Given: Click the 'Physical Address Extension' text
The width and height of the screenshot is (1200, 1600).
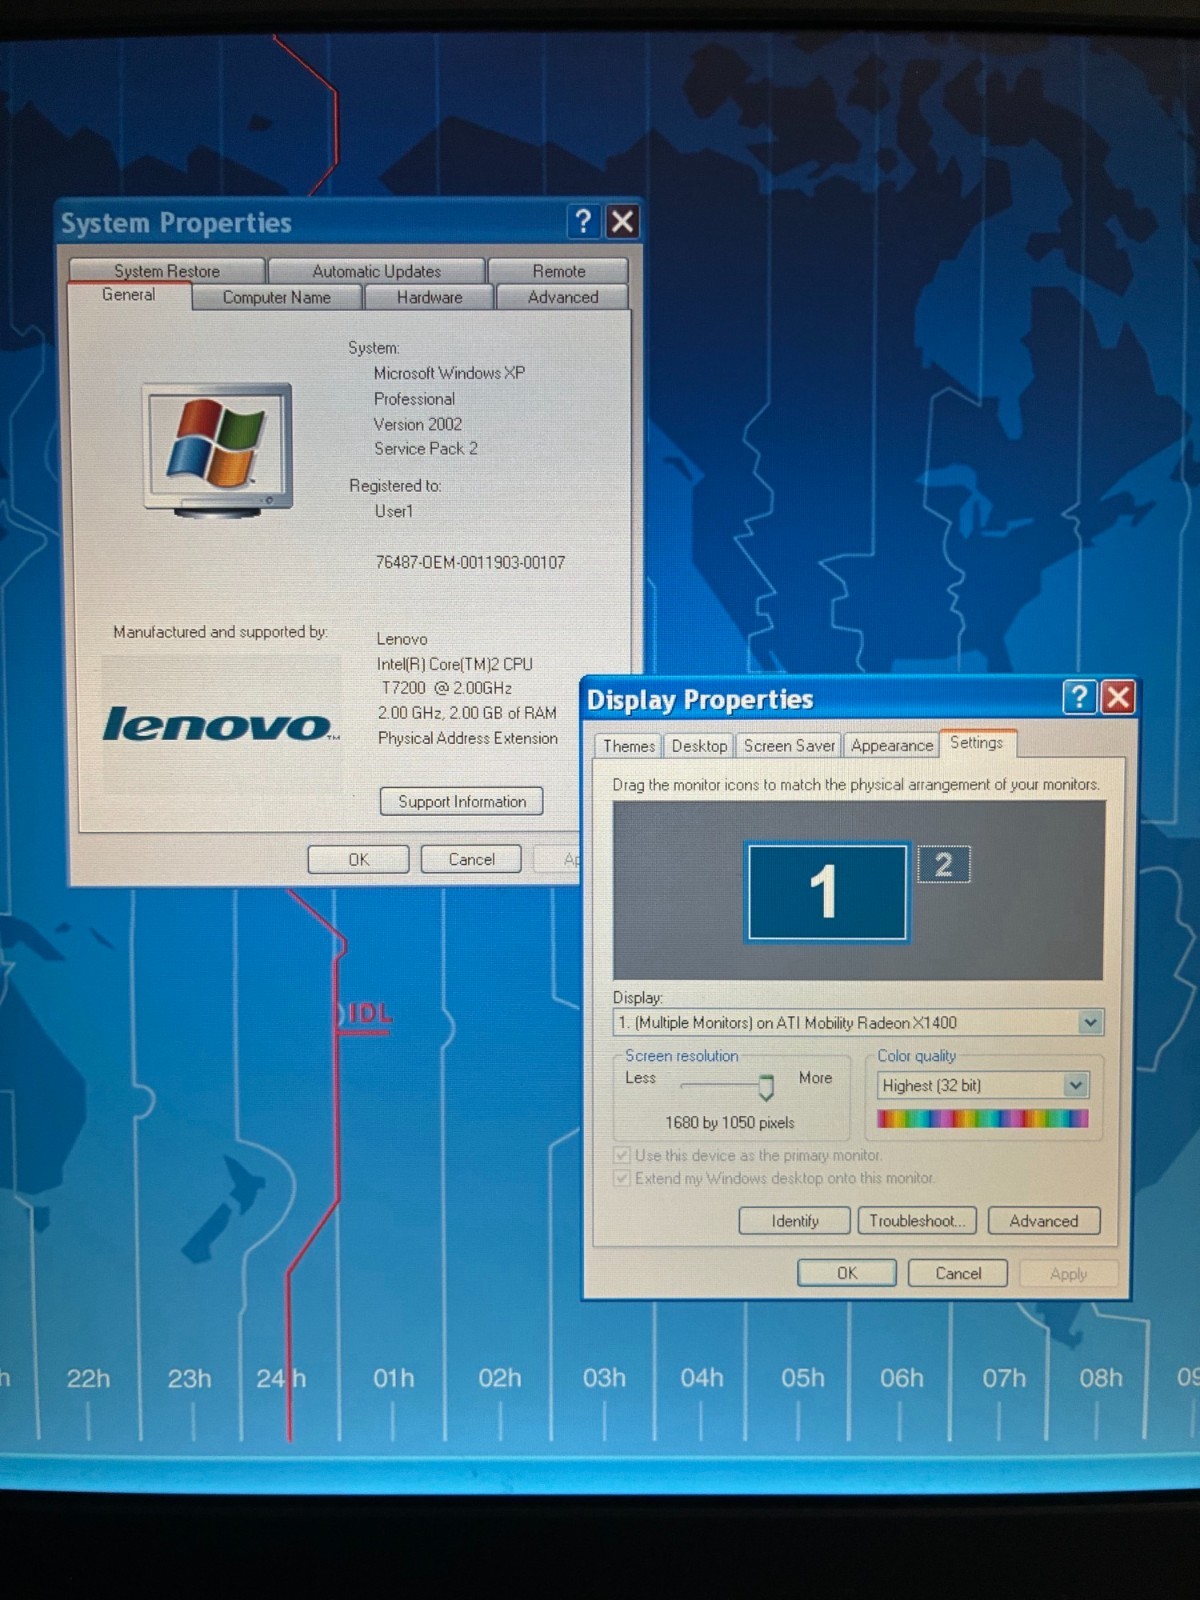Looking at the screenshot, I should [x=468, y=738].
